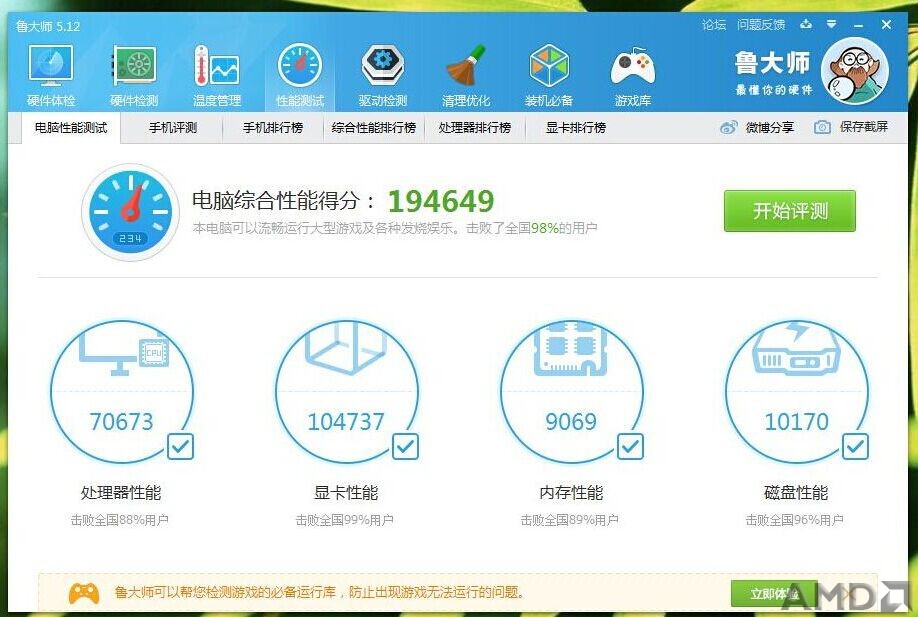Open the 装机必备 essential software cube
Screen dimensions: 918x617
tap(549, 76)
